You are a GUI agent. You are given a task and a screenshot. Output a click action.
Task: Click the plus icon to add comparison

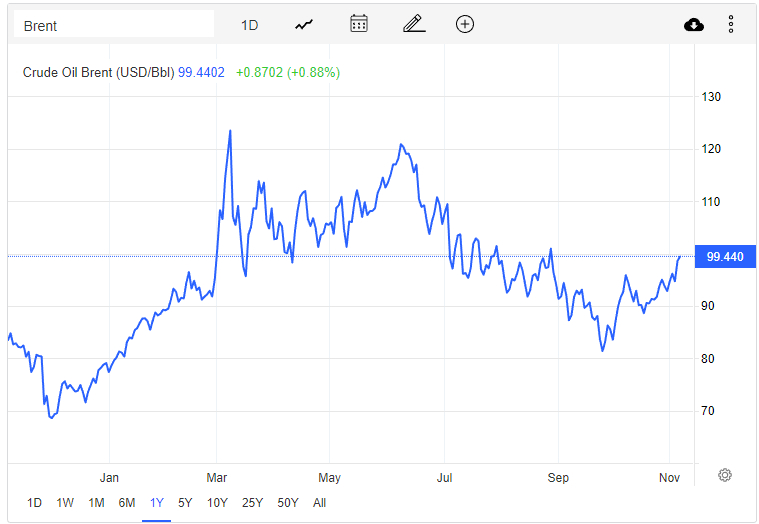[464, 24]
